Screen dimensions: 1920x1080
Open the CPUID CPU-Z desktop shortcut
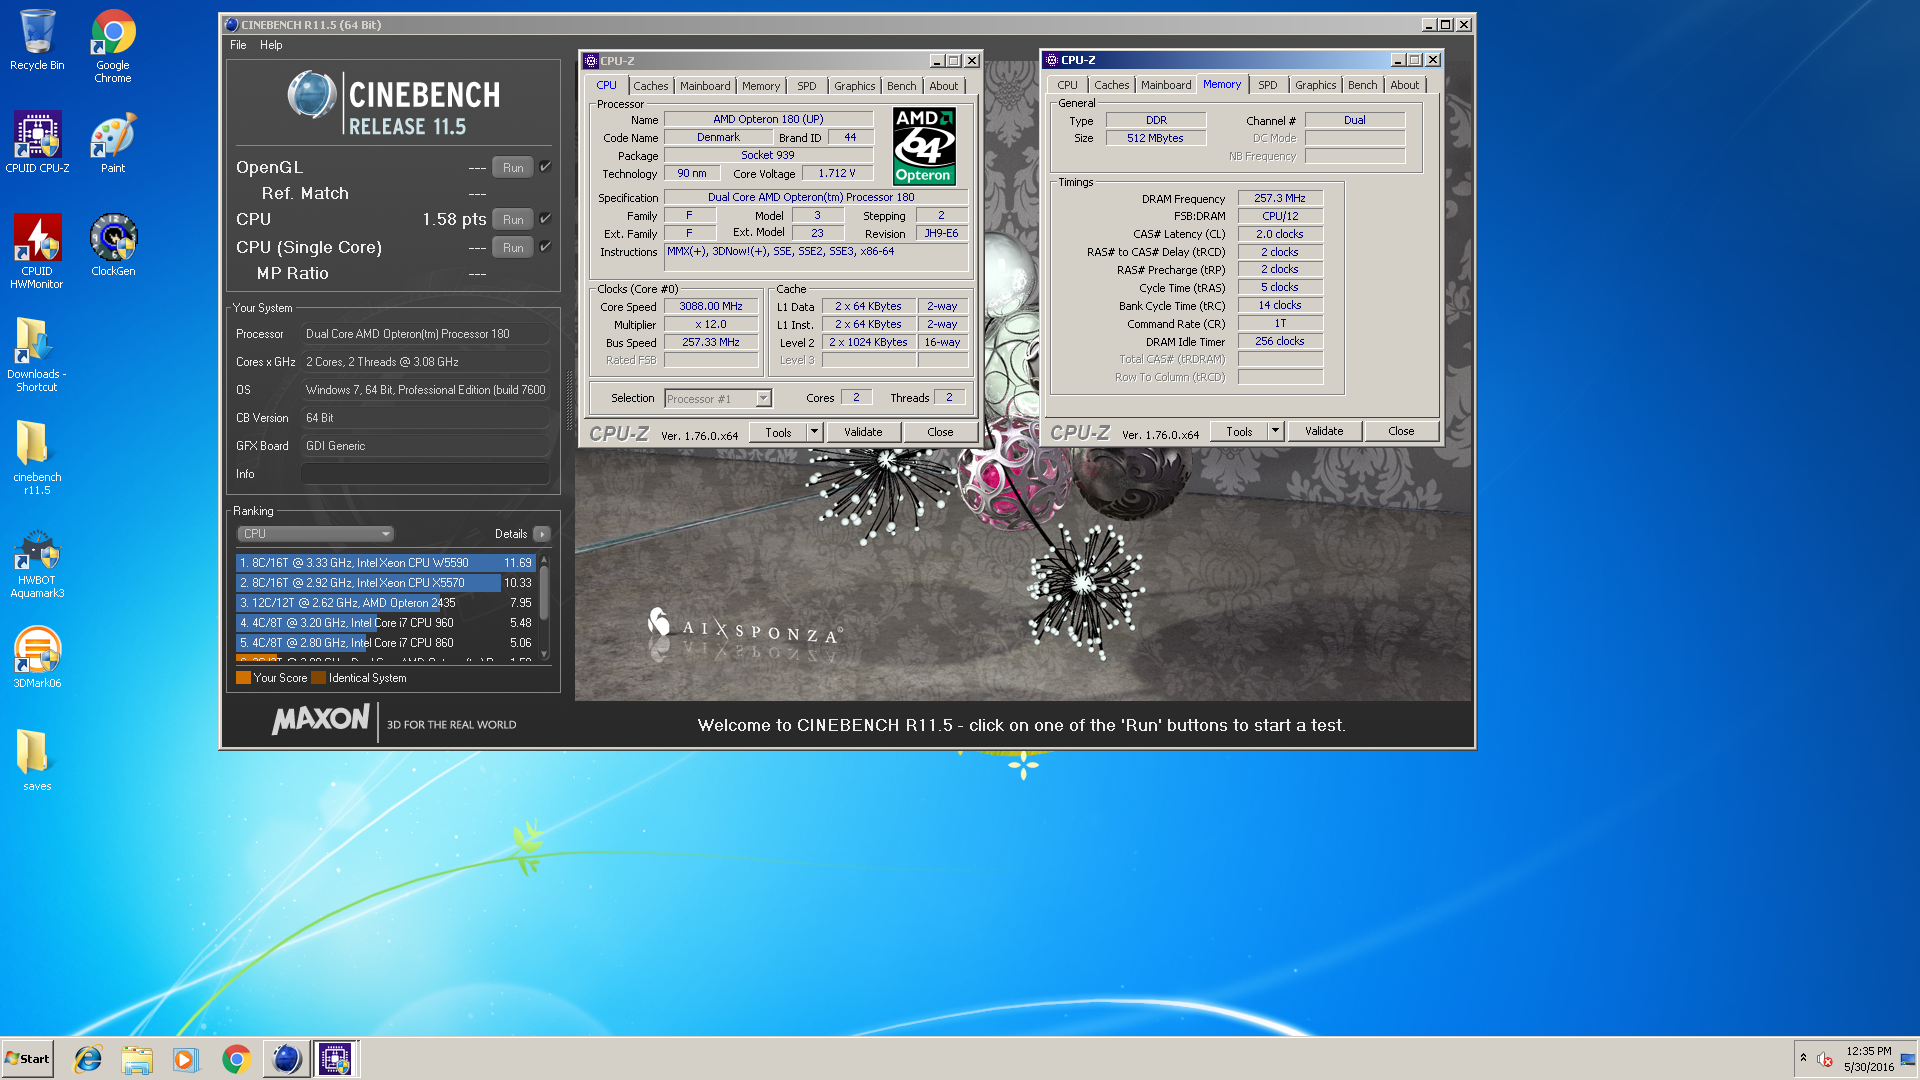tap(37, 142)
